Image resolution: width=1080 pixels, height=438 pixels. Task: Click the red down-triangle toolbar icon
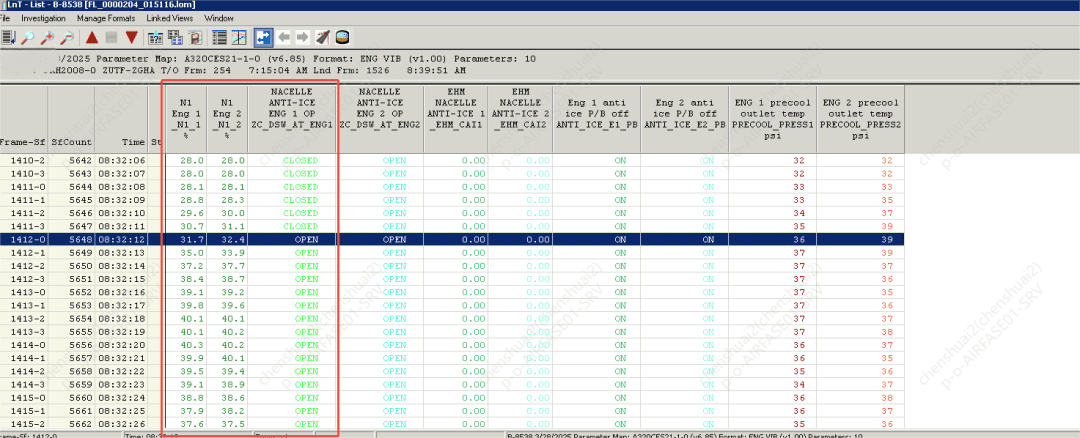131,38
